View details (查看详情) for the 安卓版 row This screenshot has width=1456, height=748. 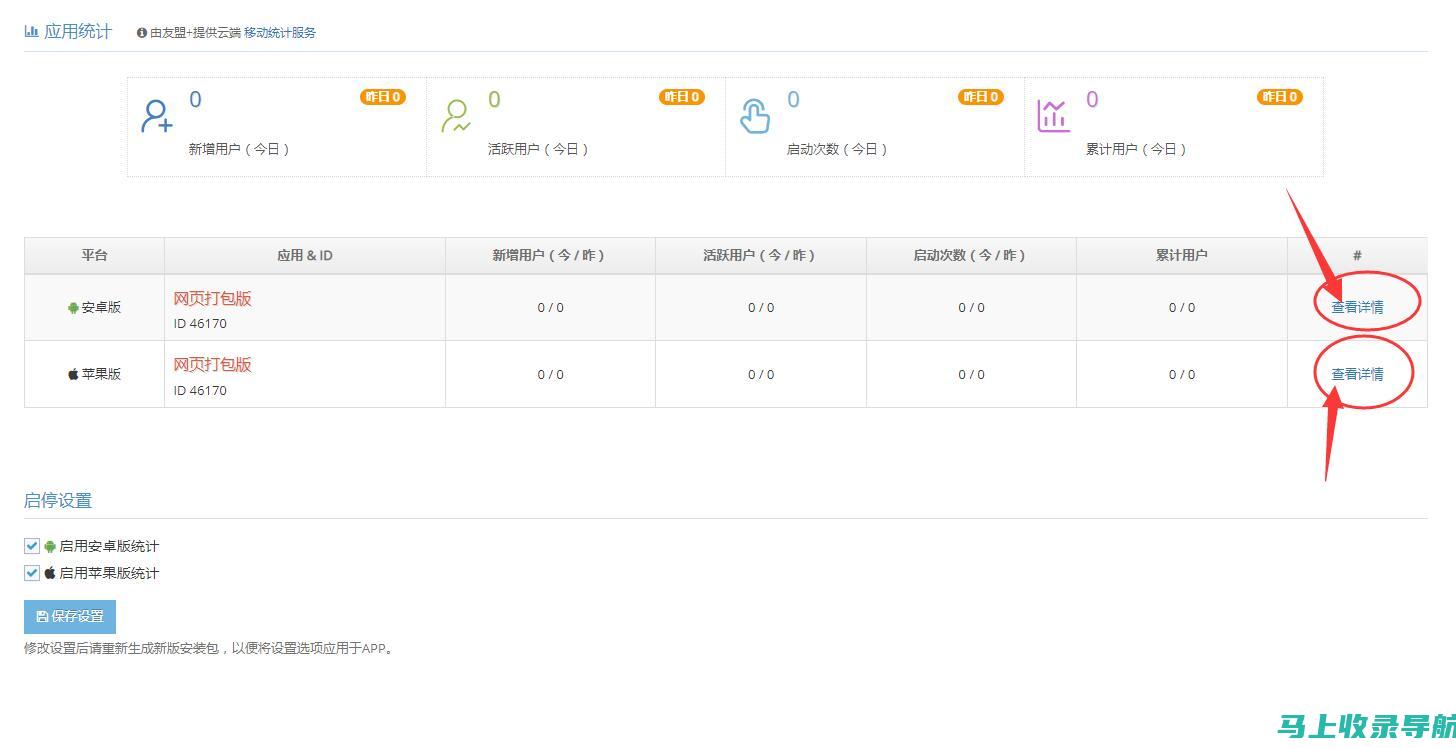(x=1357, y=307)
